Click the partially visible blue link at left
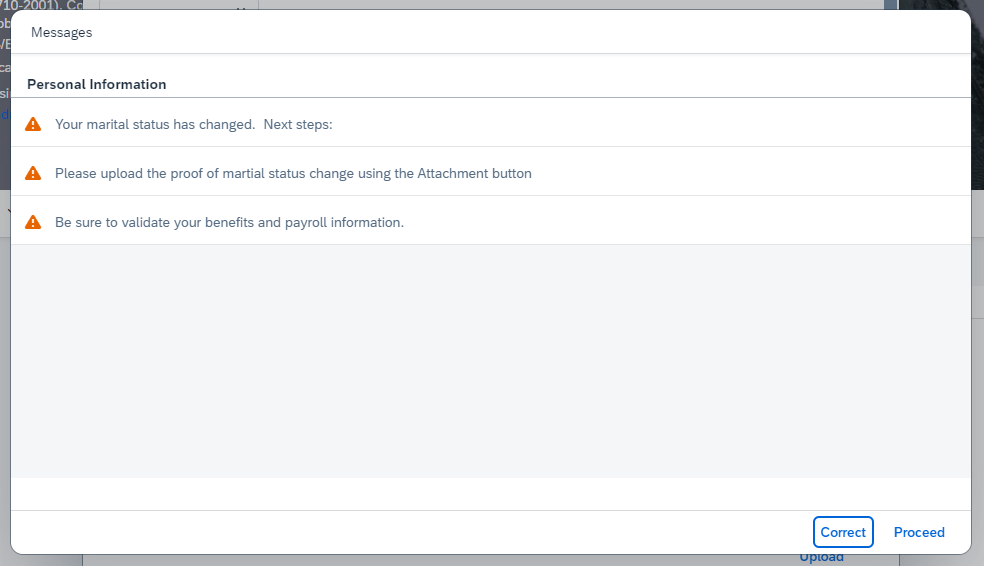984x566 pixels. pos(5,115)
